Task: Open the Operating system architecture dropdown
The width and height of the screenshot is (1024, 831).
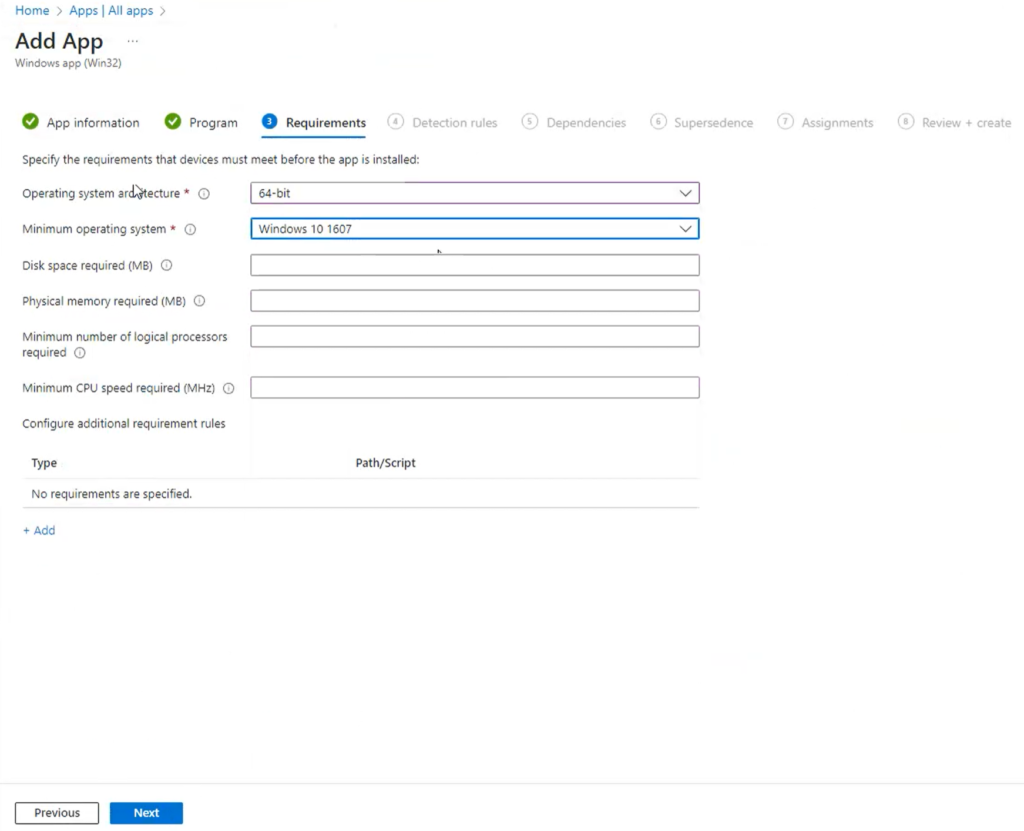Action: [x=686, y=193]
